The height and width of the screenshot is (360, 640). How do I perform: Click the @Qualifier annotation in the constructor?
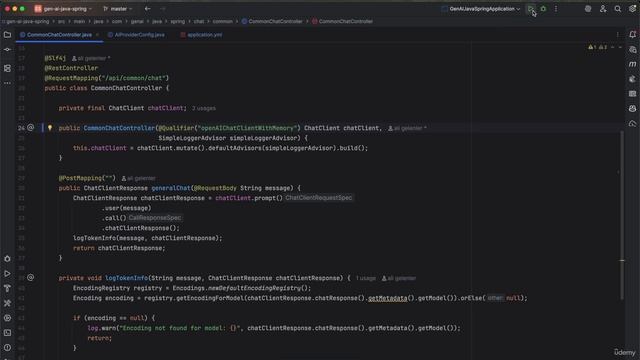(176, 128)
